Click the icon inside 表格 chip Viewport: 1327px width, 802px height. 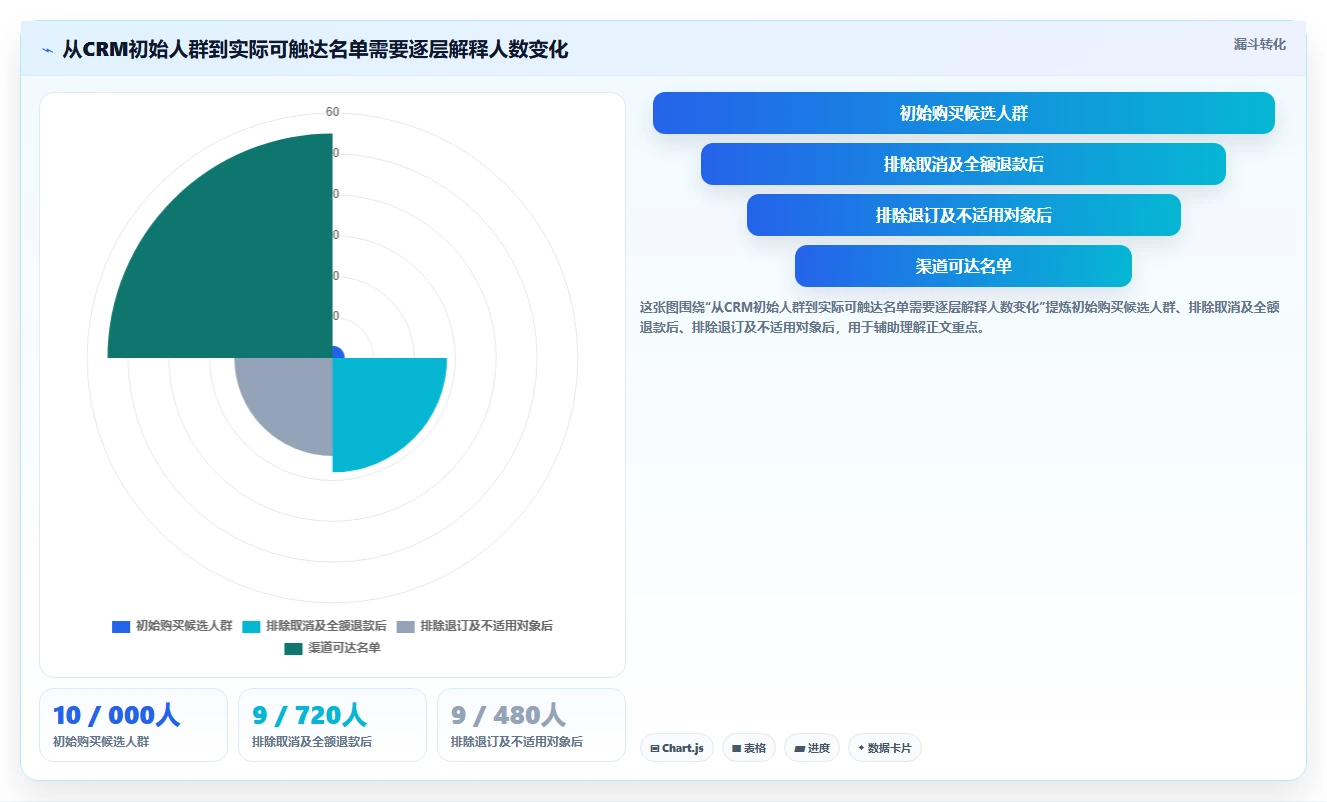737,748
